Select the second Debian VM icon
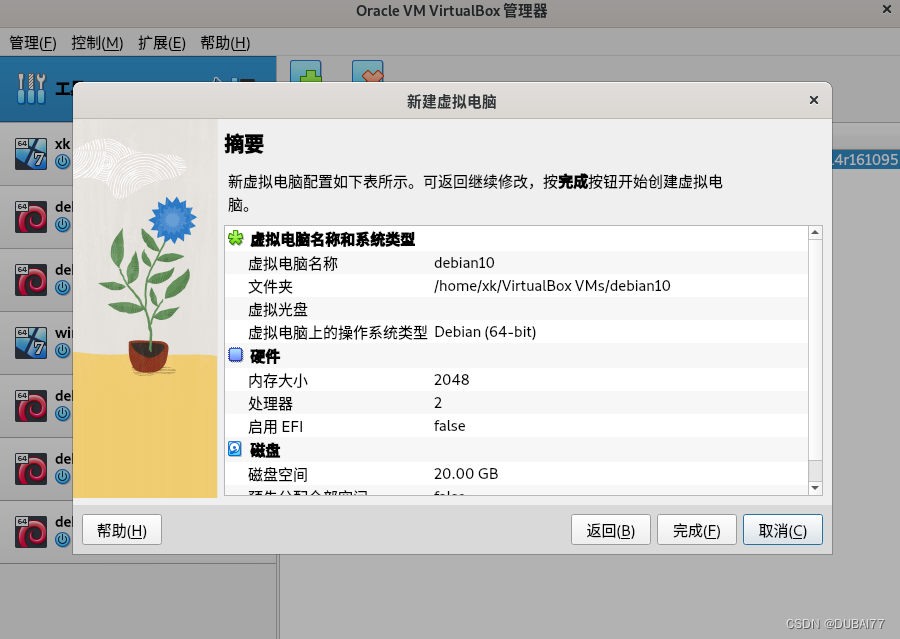Viewport: 900px width, 639px height. tap(31, 280)
